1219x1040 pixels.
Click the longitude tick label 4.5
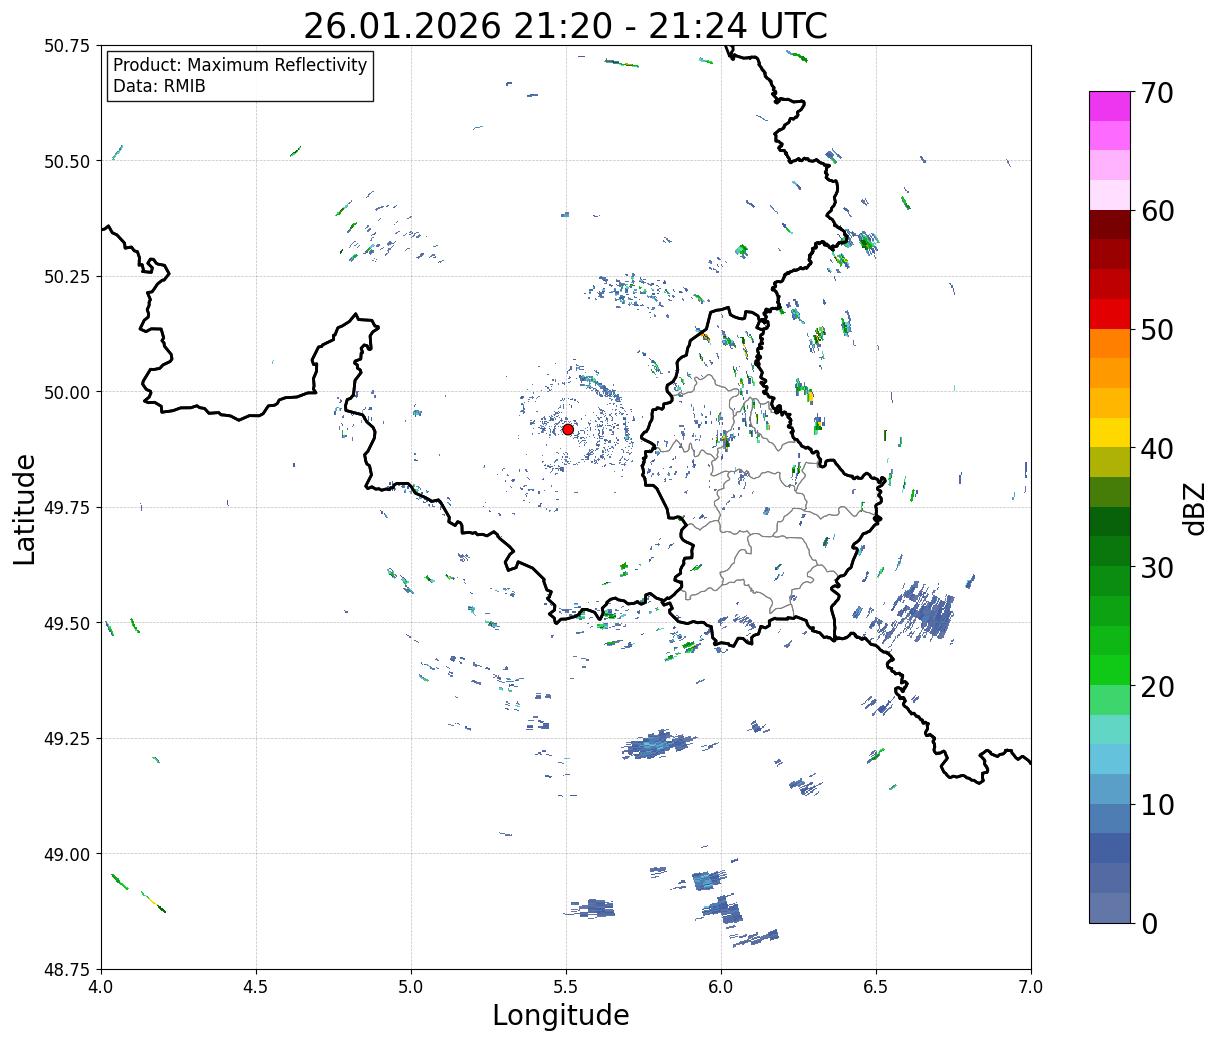[x=256, y=987]
